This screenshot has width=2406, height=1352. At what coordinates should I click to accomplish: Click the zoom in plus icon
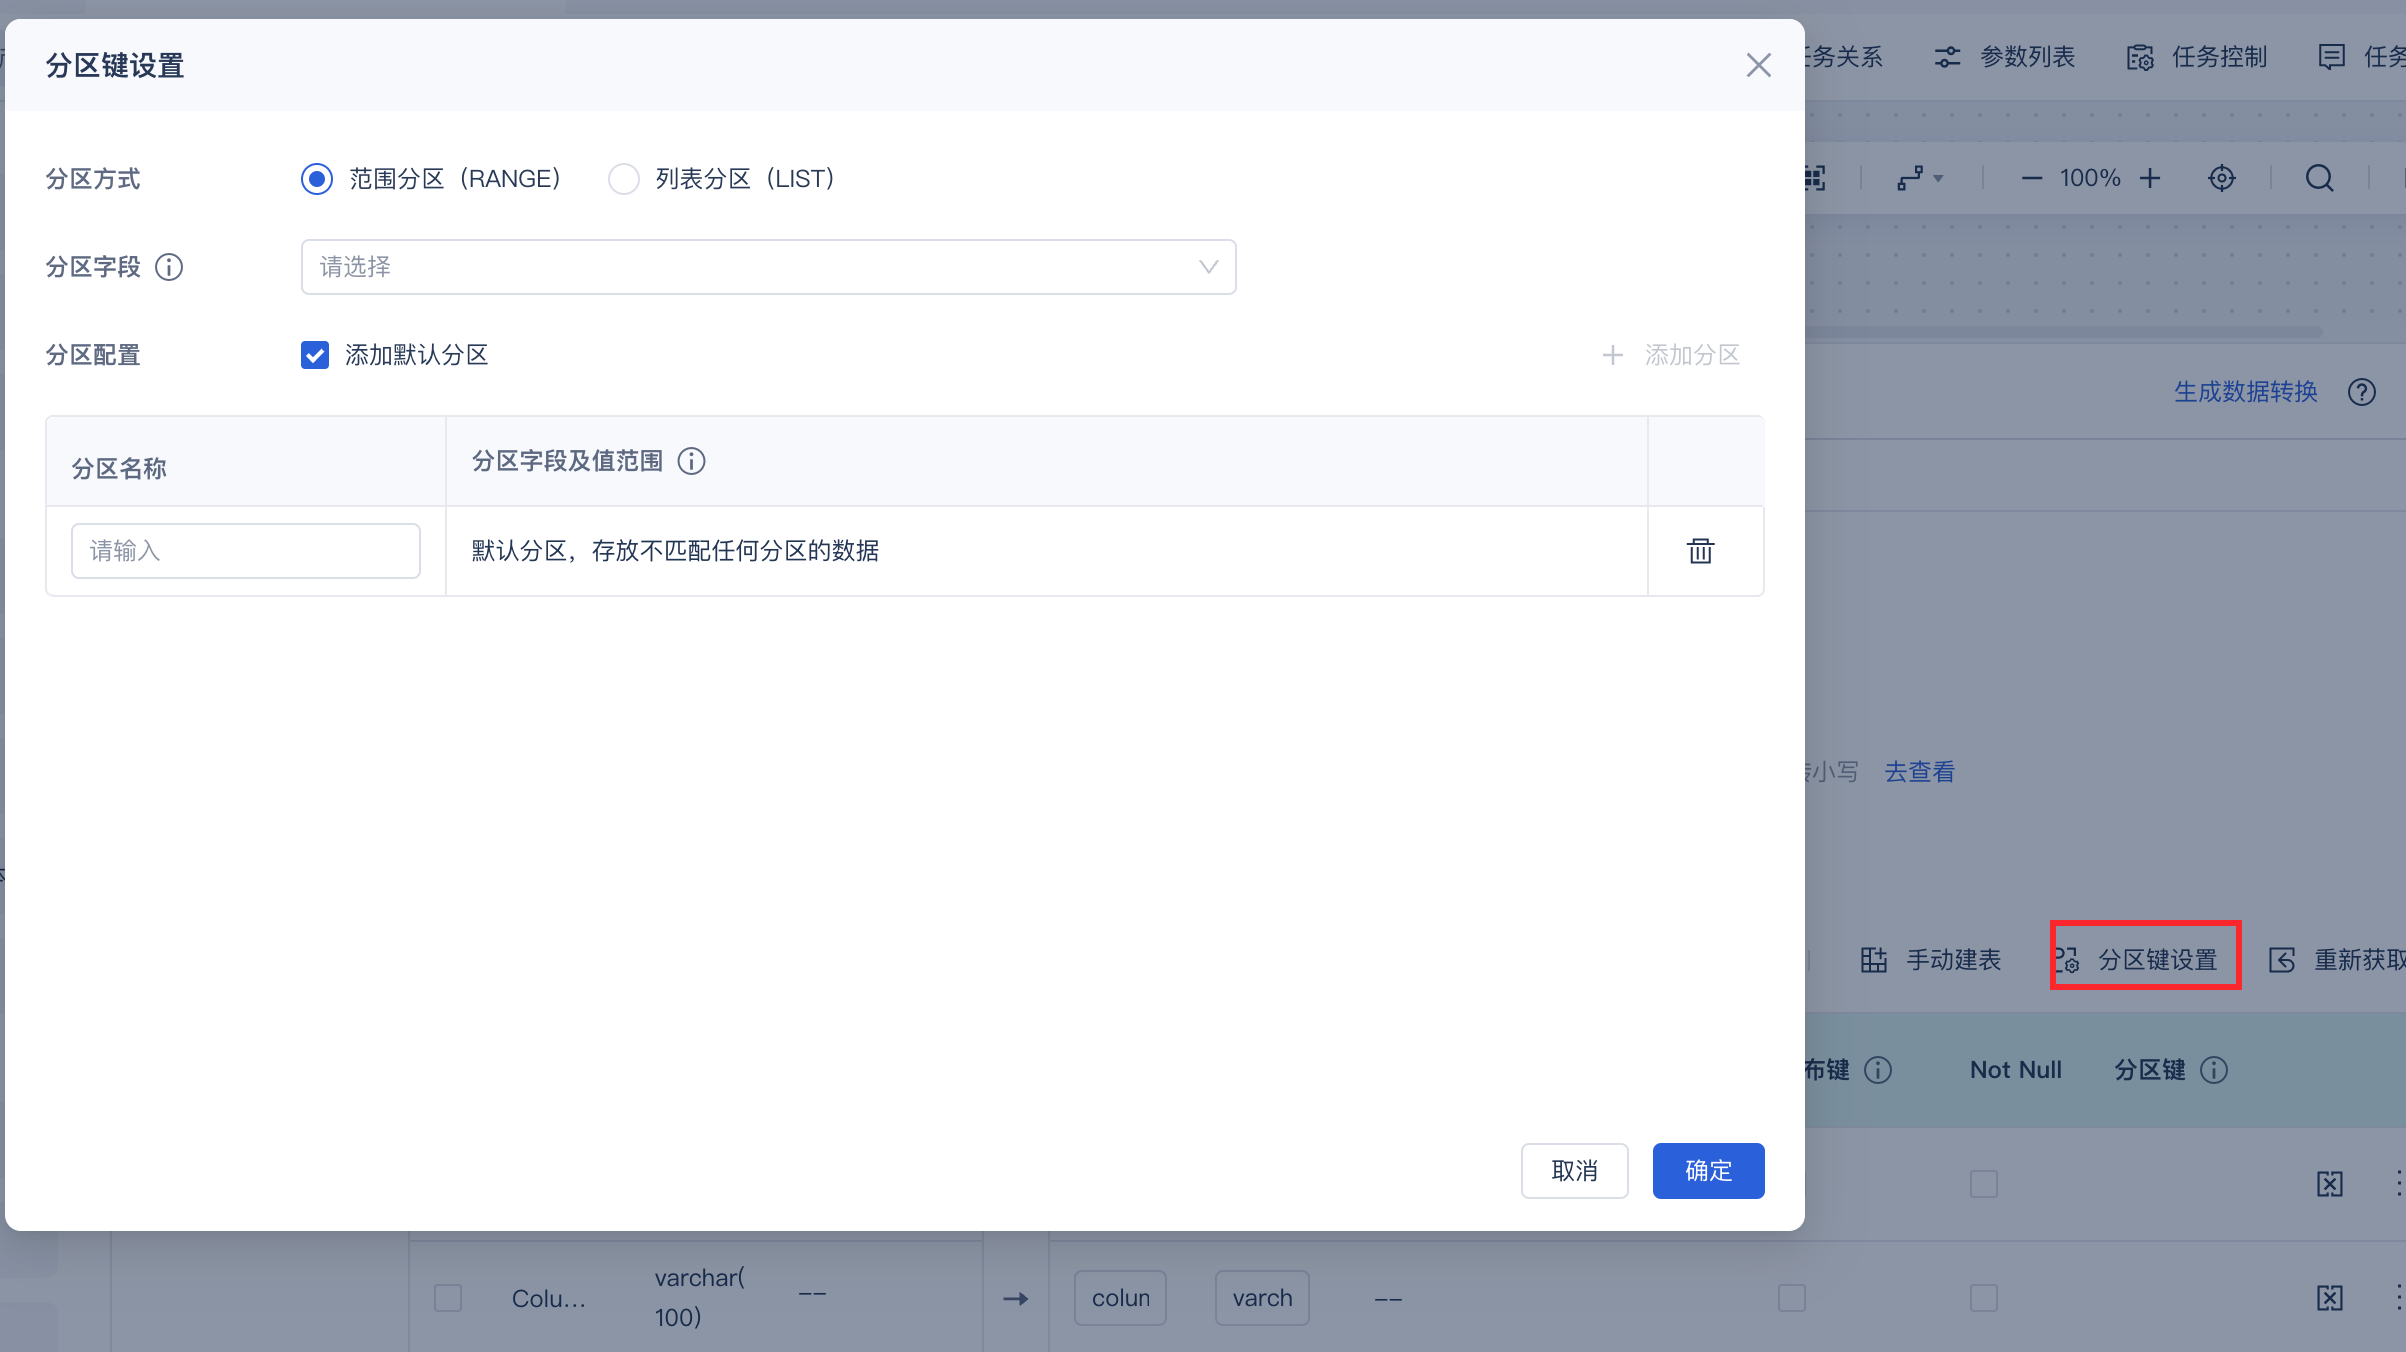(2150, 178)
